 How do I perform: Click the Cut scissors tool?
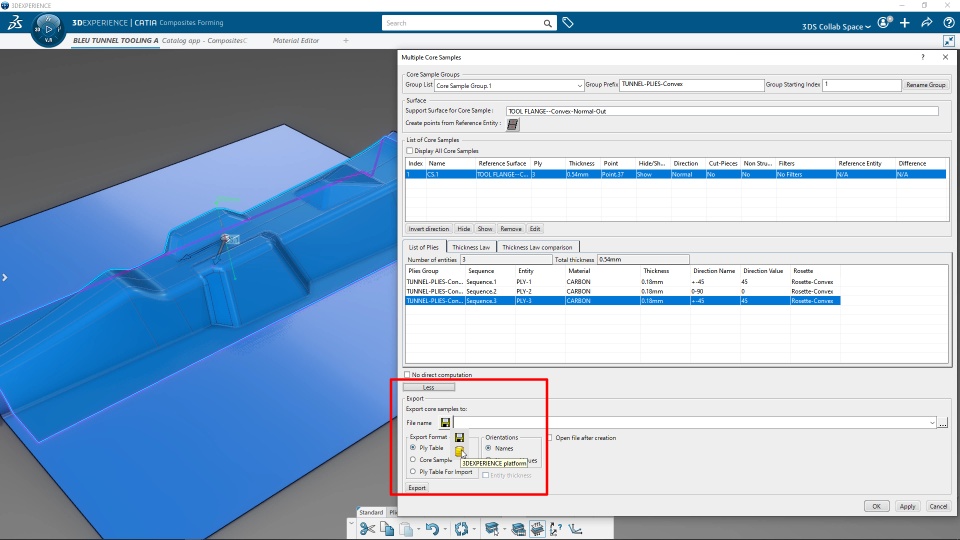point(367,528)
